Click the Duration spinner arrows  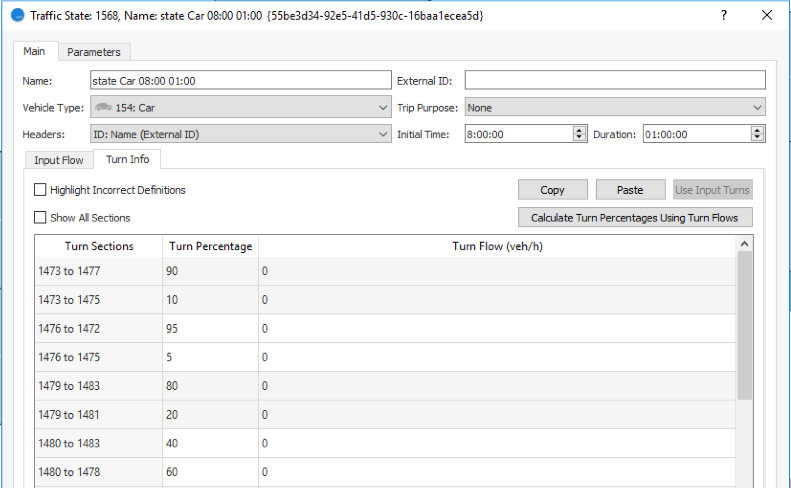[757, 134]
